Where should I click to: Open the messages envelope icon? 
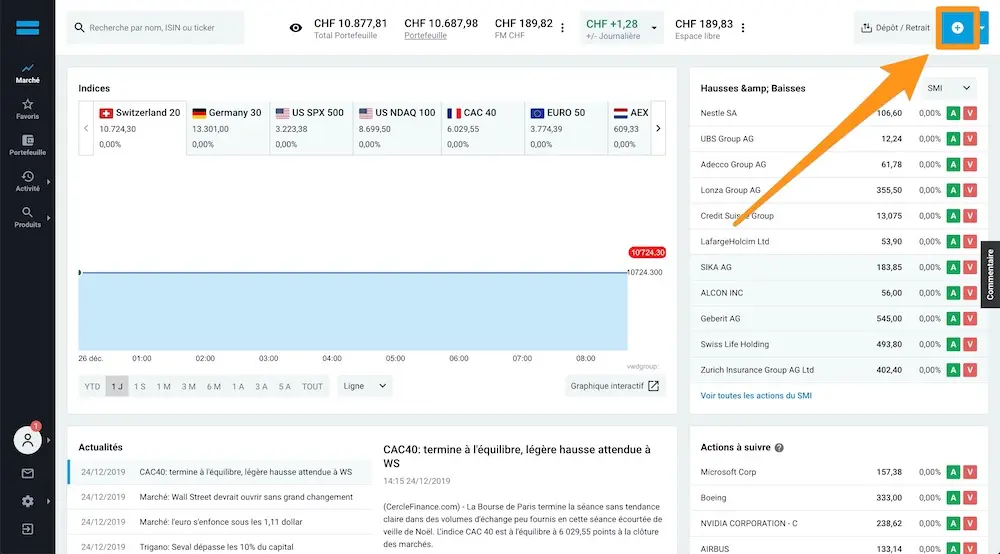[27, 473]
